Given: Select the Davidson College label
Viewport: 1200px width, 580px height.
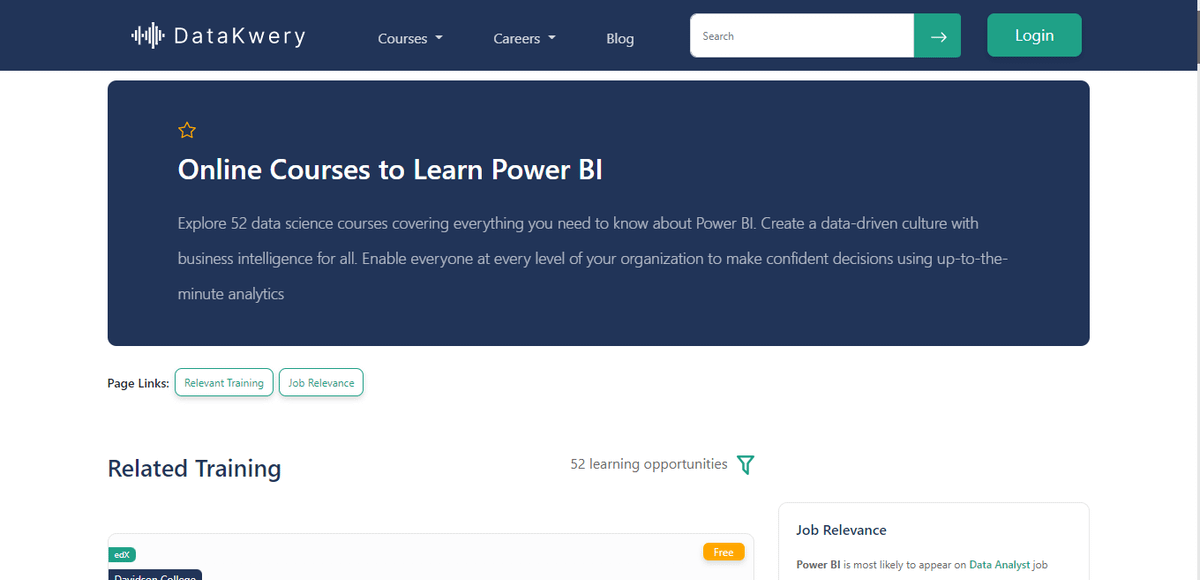Looking at the screenshot, I should (155, 575).
